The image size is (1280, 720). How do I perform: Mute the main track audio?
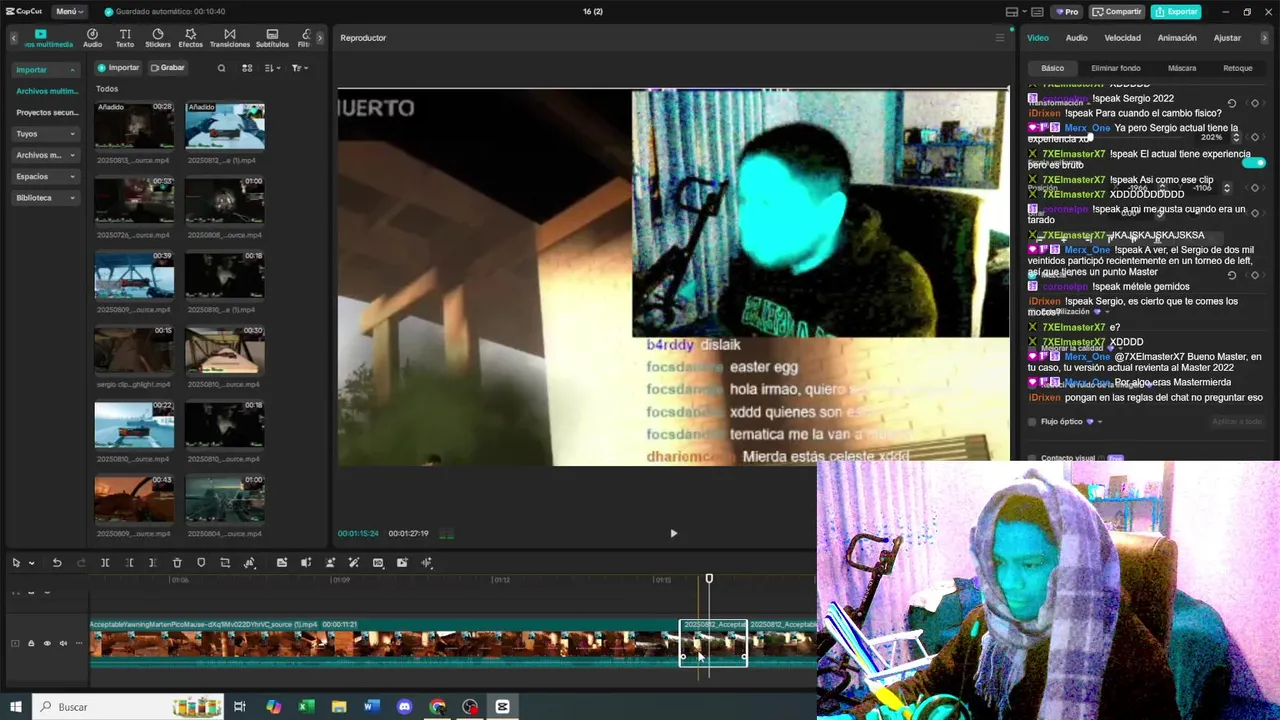63,643
